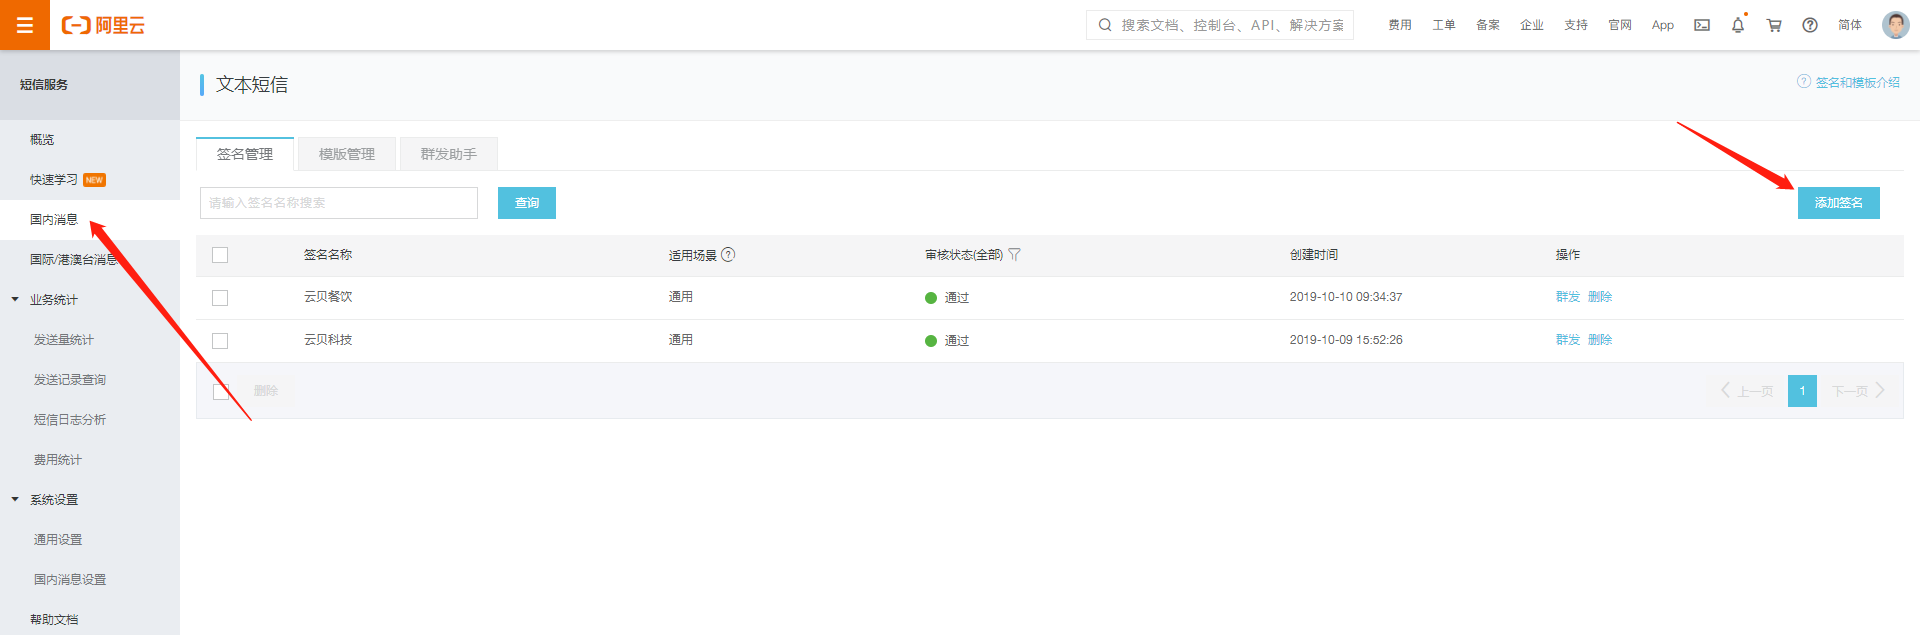Open the Cloud Shell terminal icon

coord(1701,25)
